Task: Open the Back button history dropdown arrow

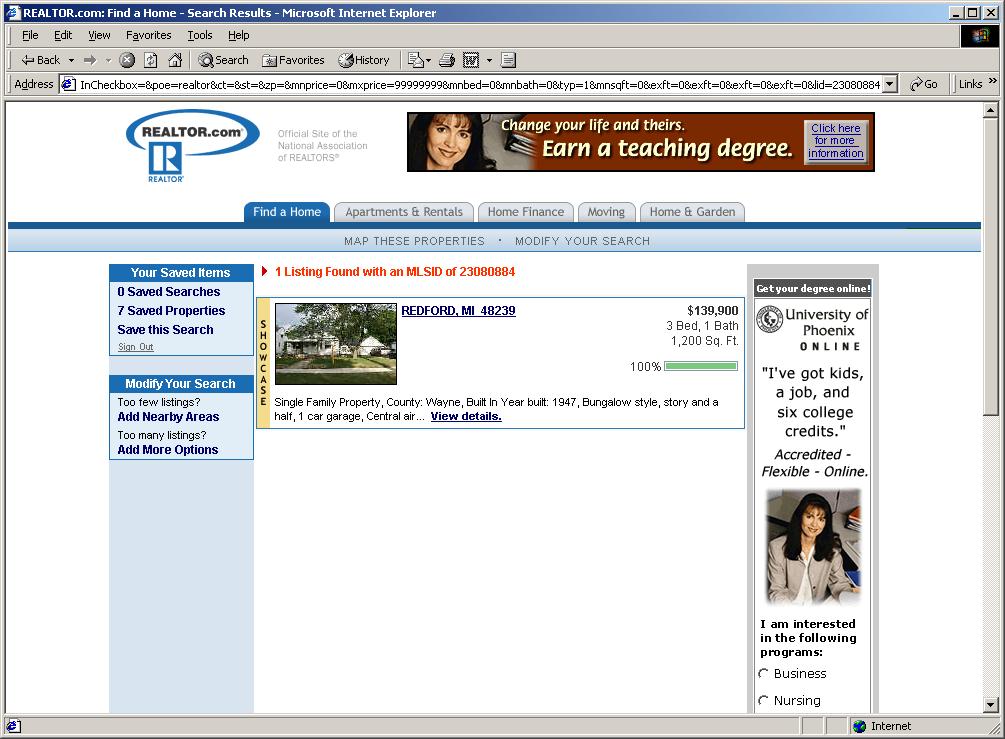Action: tap(71, 60)
